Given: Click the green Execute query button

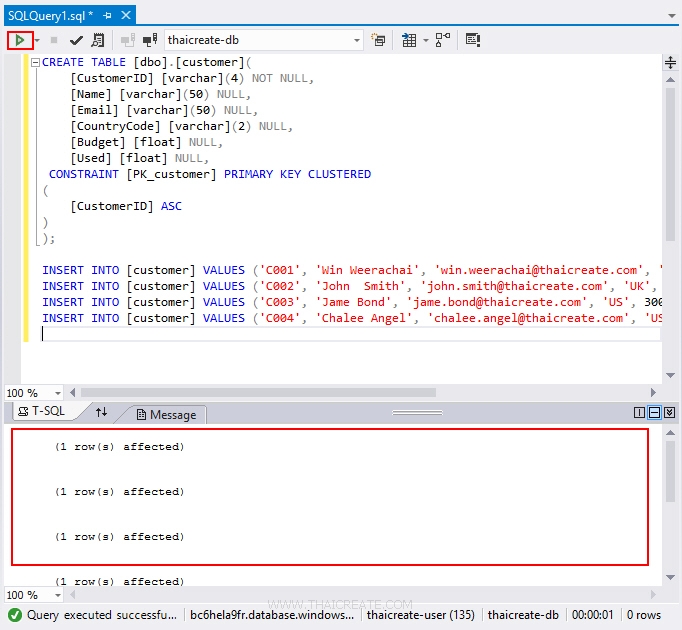Looking at the screenshot, I should point(20,40).
